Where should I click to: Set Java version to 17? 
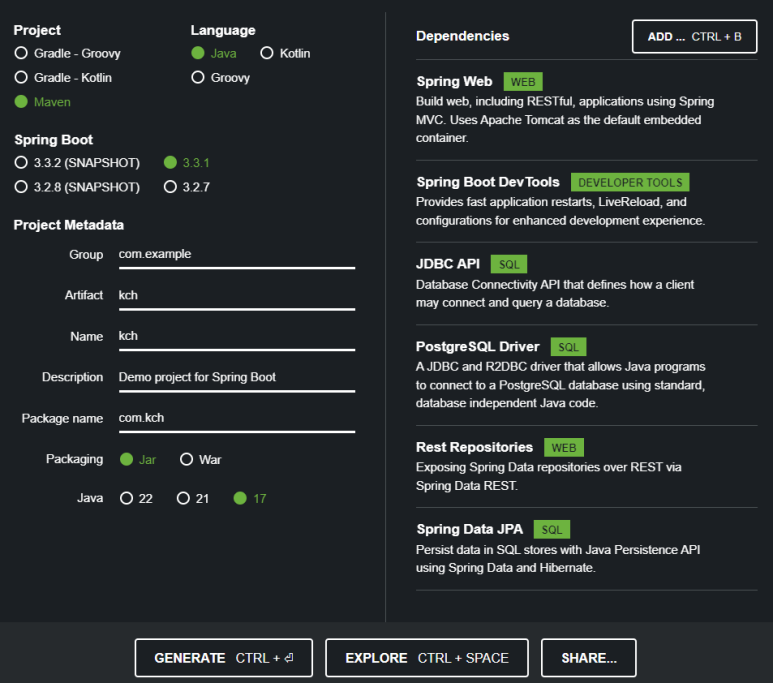(250, 499)
